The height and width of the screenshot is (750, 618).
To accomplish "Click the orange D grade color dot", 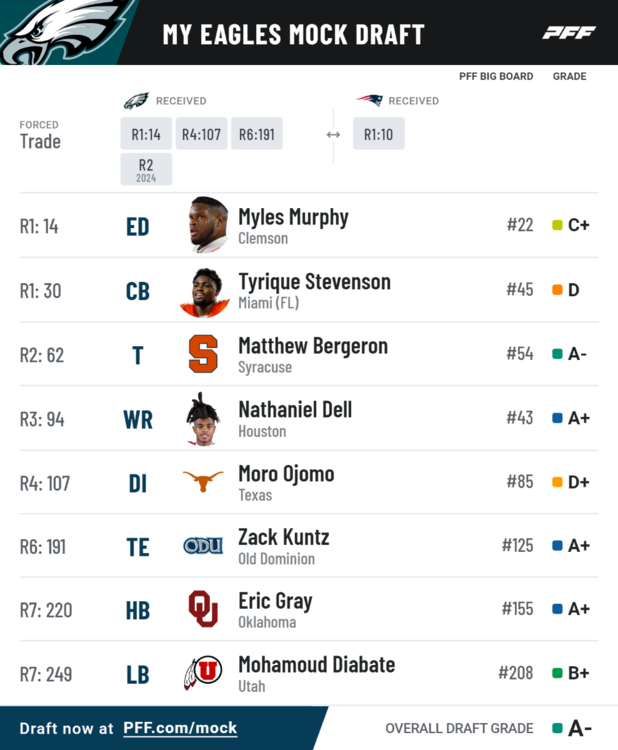I will [x=557, y=290].
